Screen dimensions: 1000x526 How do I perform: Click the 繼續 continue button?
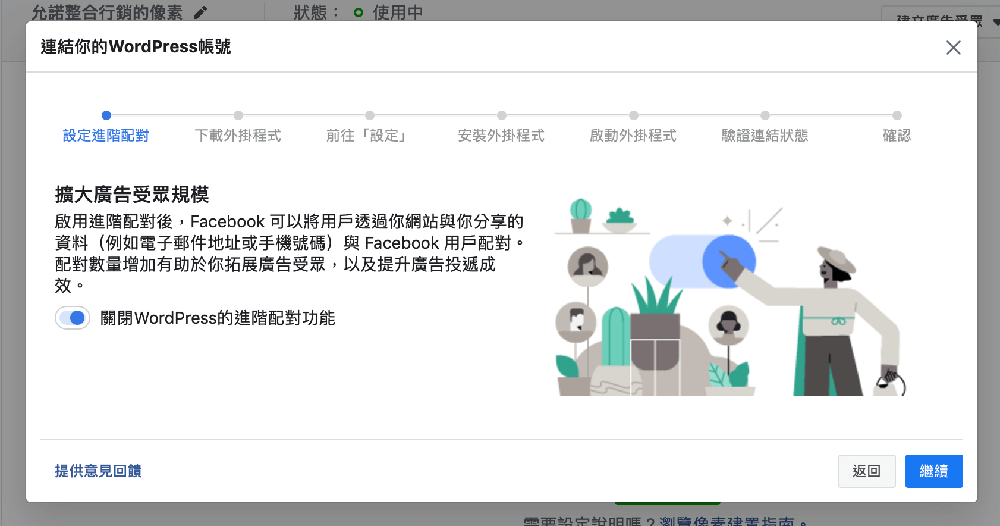[933, 471]
